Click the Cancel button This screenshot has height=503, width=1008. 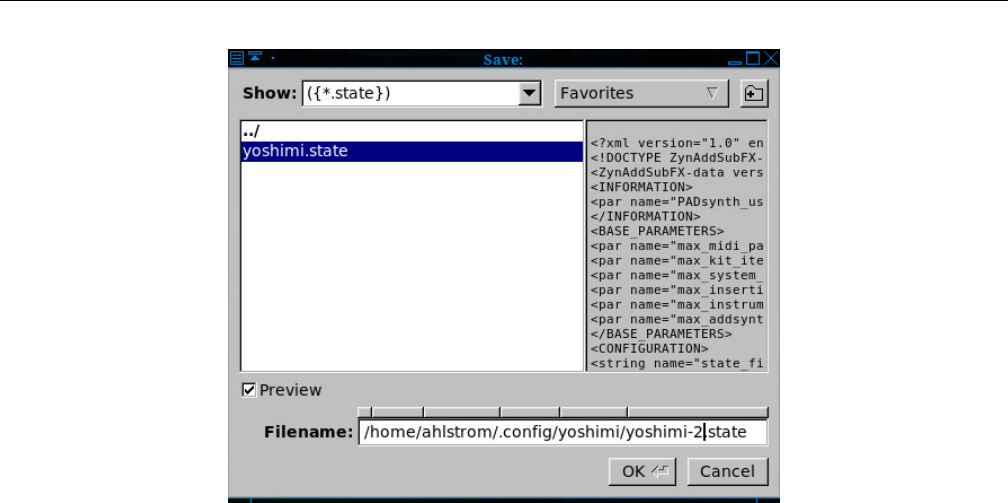pos(727,471)
